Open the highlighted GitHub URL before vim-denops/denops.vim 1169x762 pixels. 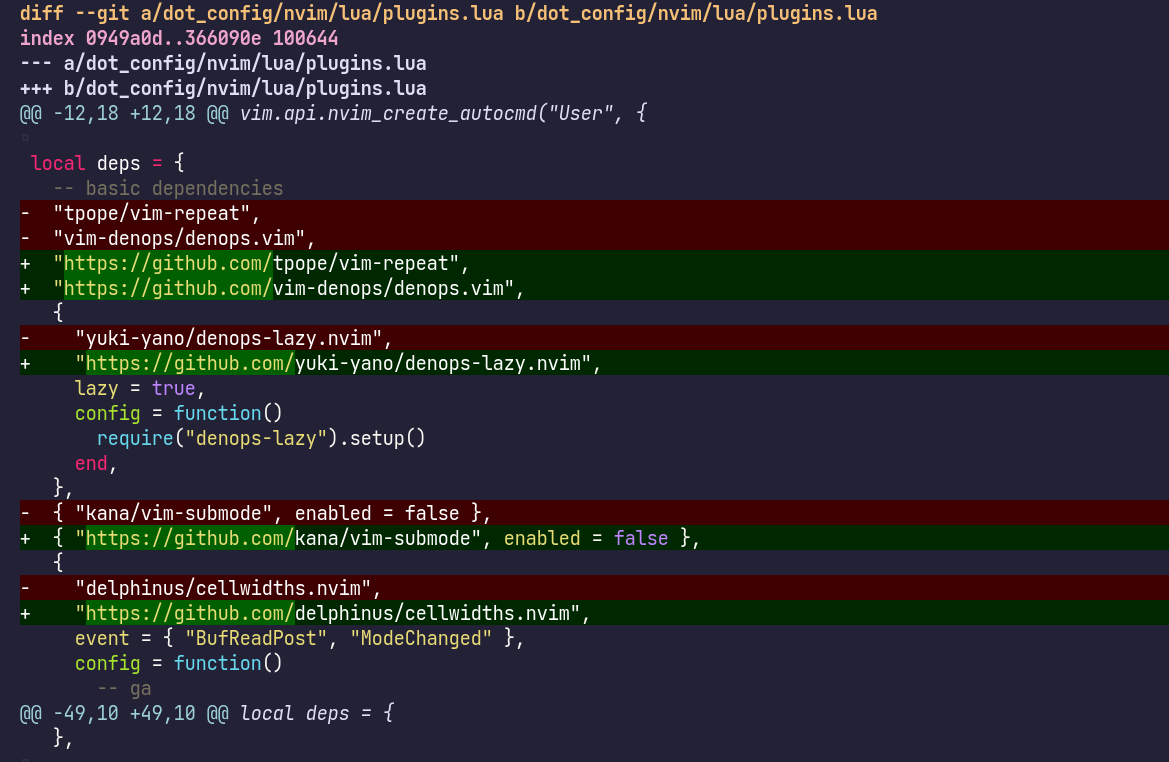pyautogui.click(x=168, y=288)
